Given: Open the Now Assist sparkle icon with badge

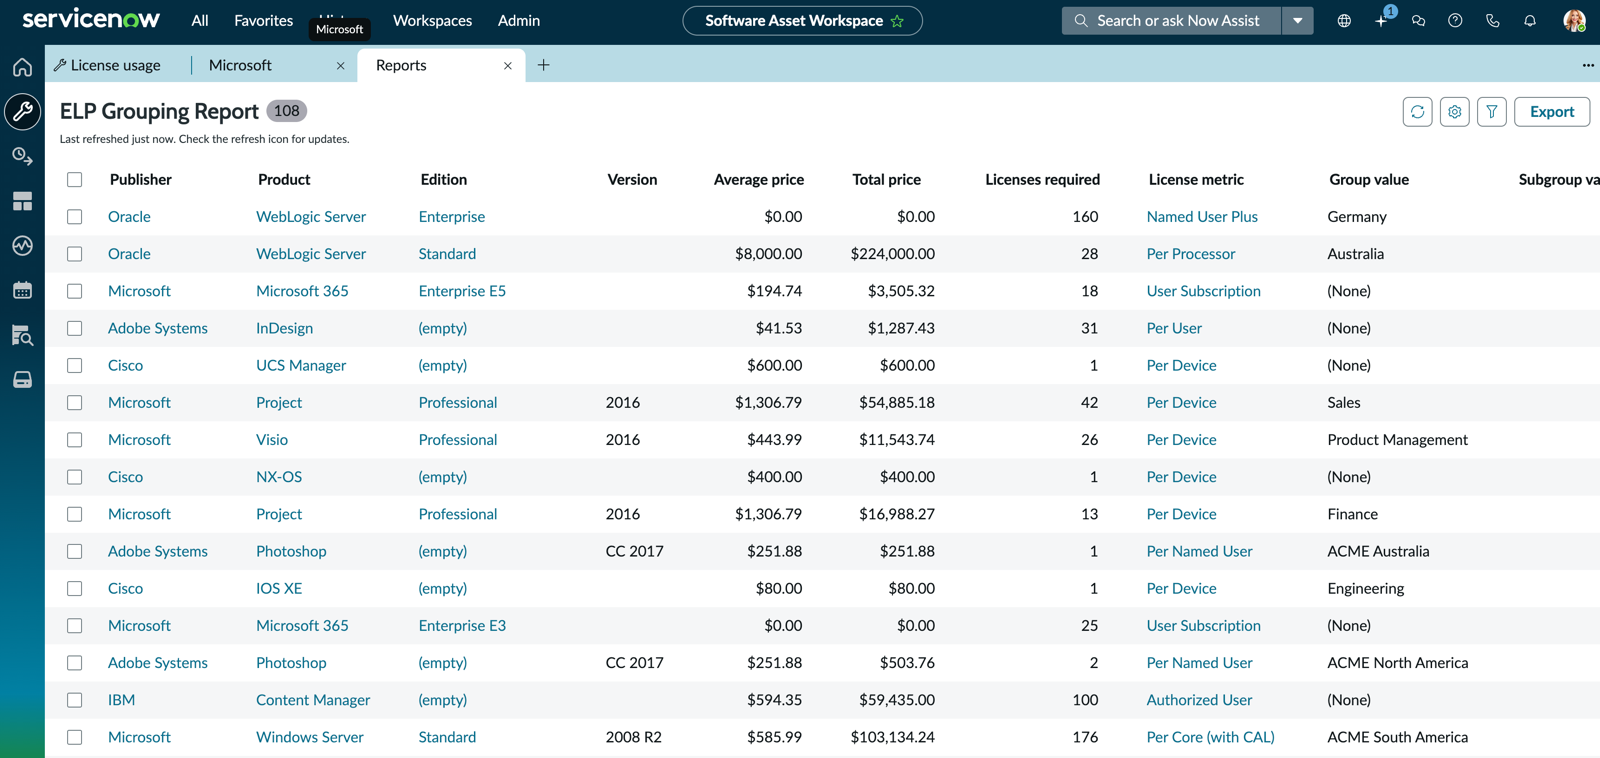Looking at the screenshot, I should (x=1382, y=20).
